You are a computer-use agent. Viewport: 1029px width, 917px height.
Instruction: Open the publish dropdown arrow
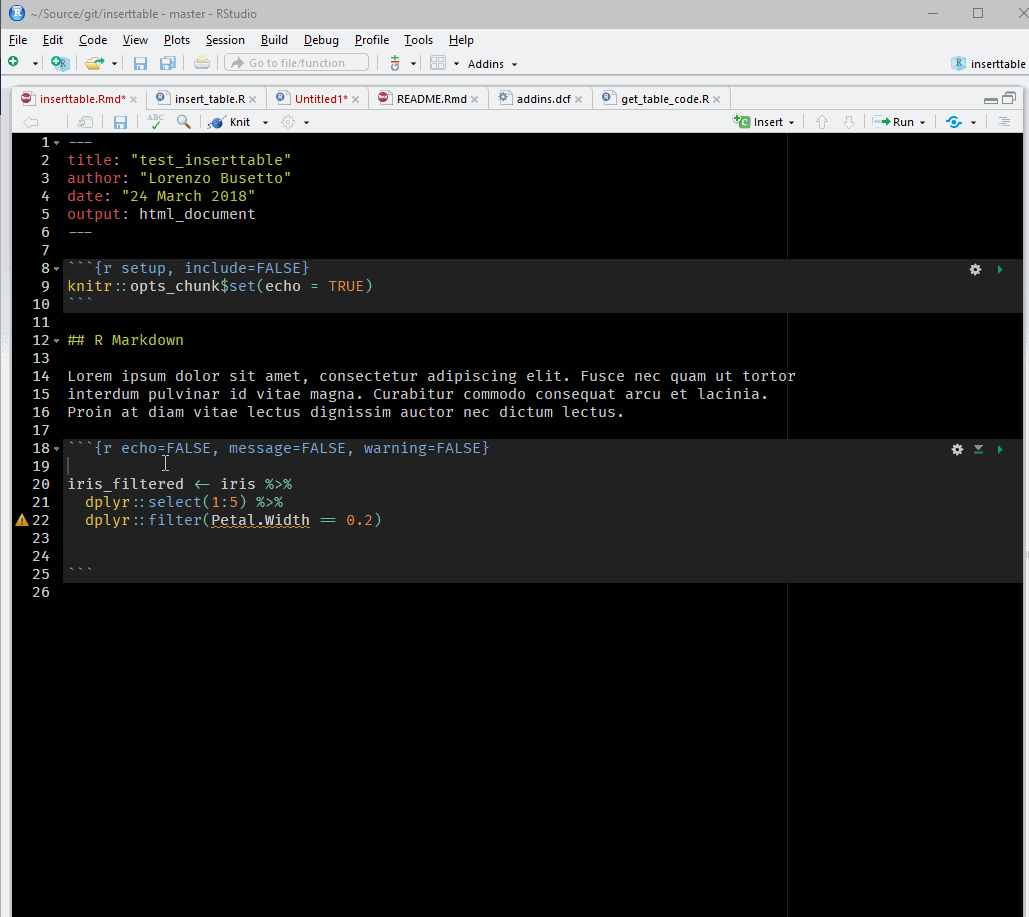point(973,123)
